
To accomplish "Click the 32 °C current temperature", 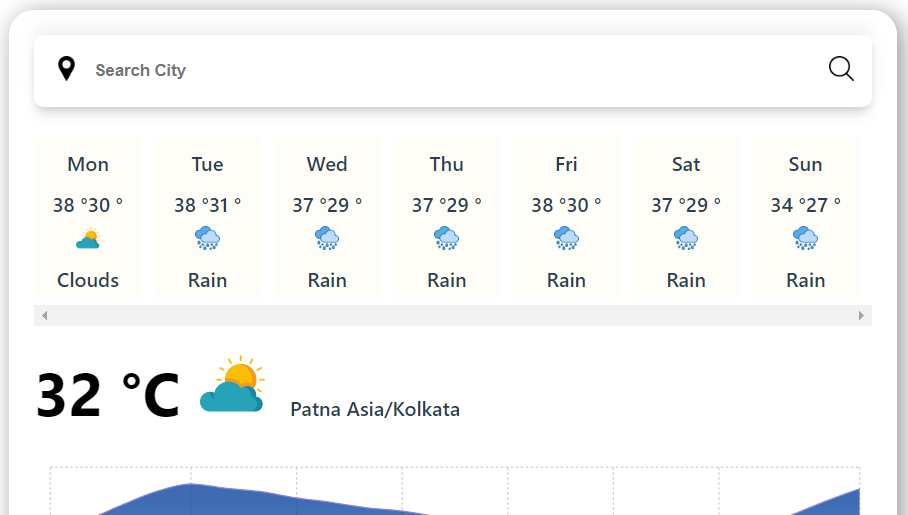I will [108, 395].
